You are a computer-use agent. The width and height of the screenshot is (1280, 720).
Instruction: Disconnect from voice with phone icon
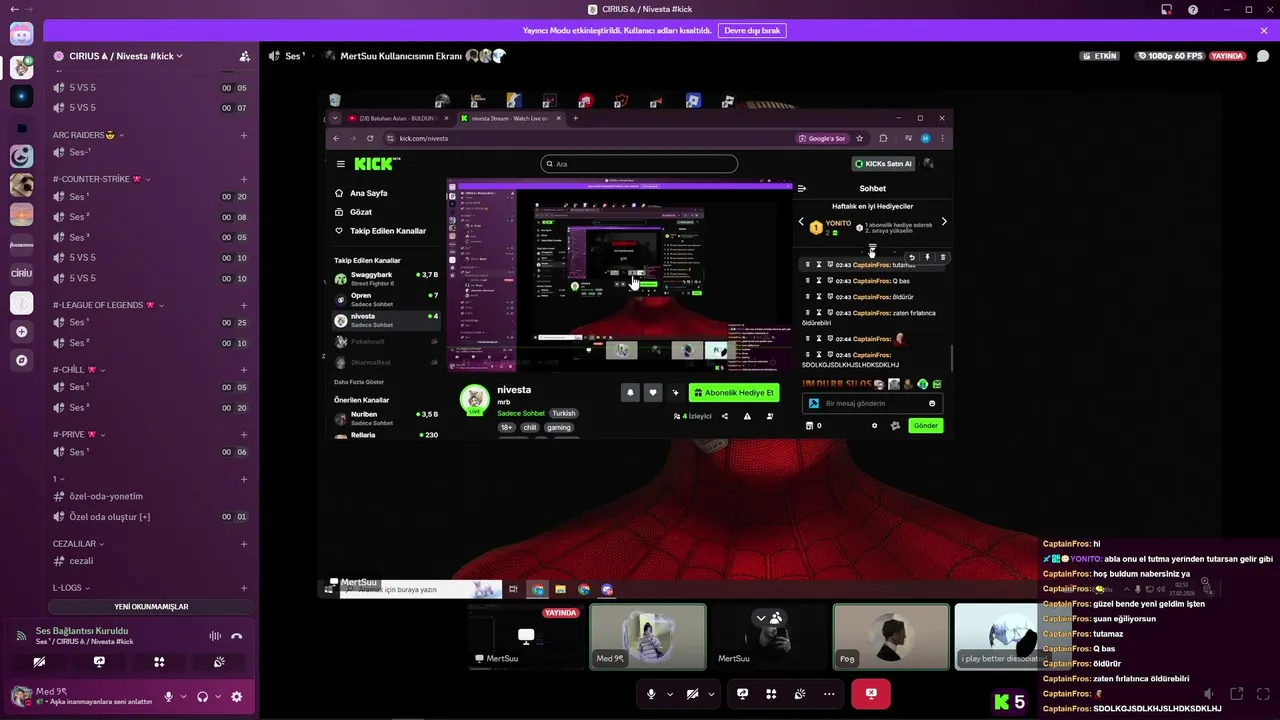[x=237, y=636]
